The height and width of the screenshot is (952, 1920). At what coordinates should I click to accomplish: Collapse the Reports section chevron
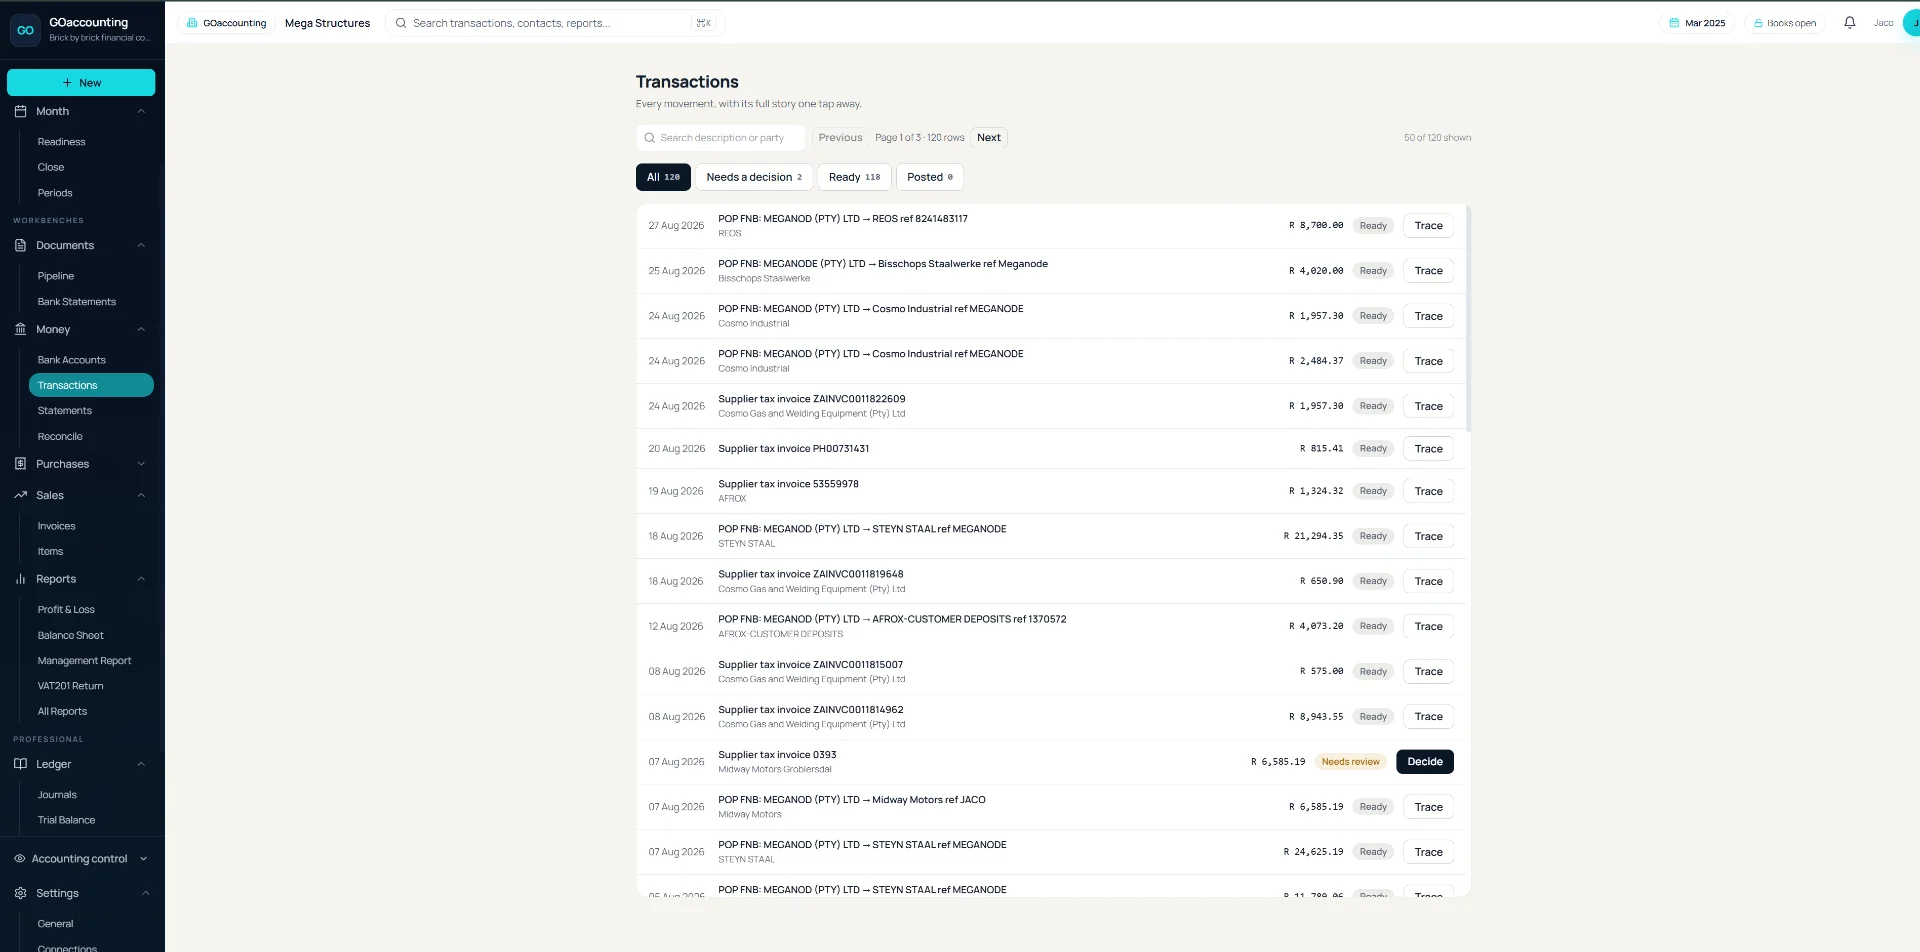(x=141, y=579)
